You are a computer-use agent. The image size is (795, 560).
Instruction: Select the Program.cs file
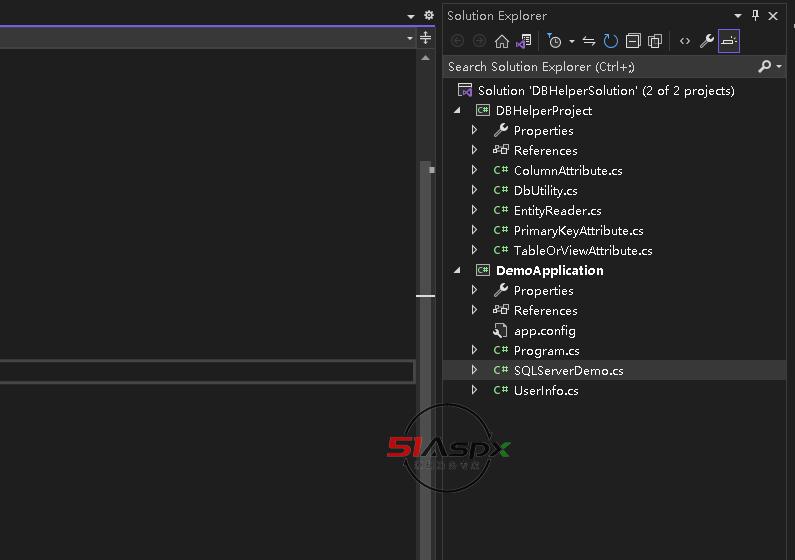pos(546,350)
